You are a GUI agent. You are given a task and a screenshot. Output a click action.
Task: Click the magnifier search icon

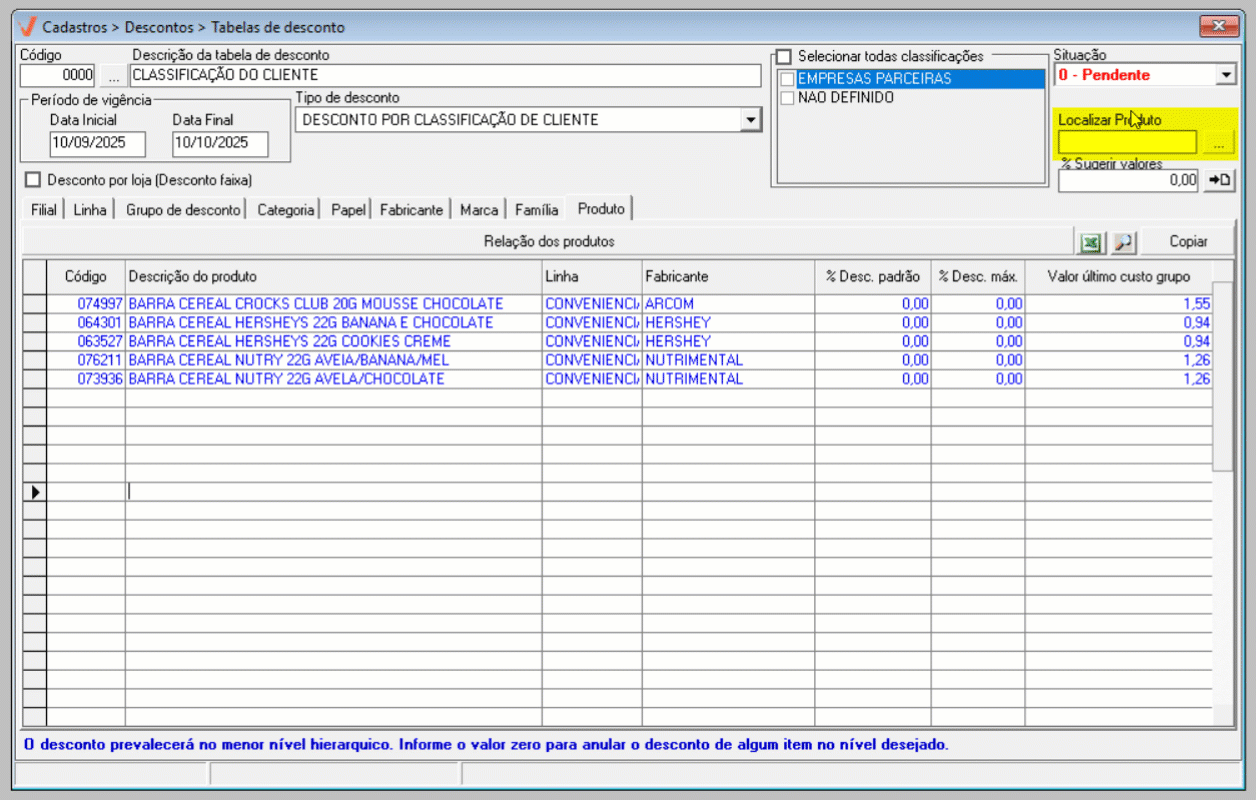(1123, 241)
